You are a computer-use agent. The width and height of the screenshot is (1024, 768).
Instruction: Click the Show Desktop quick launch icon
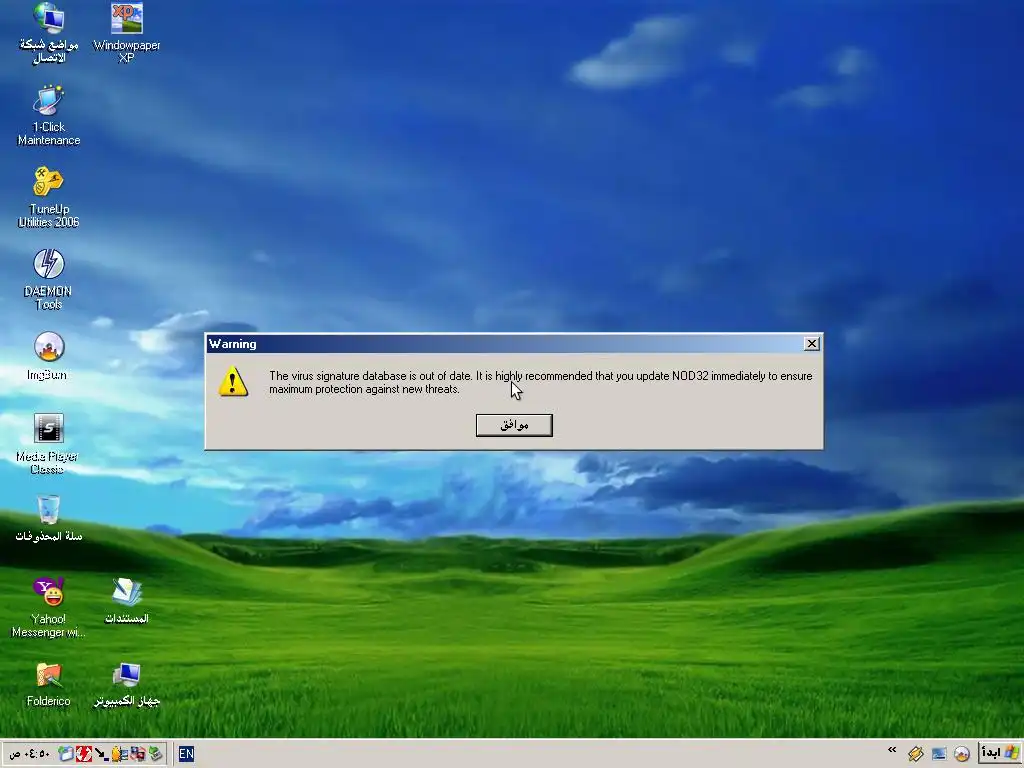pos(939,754)
